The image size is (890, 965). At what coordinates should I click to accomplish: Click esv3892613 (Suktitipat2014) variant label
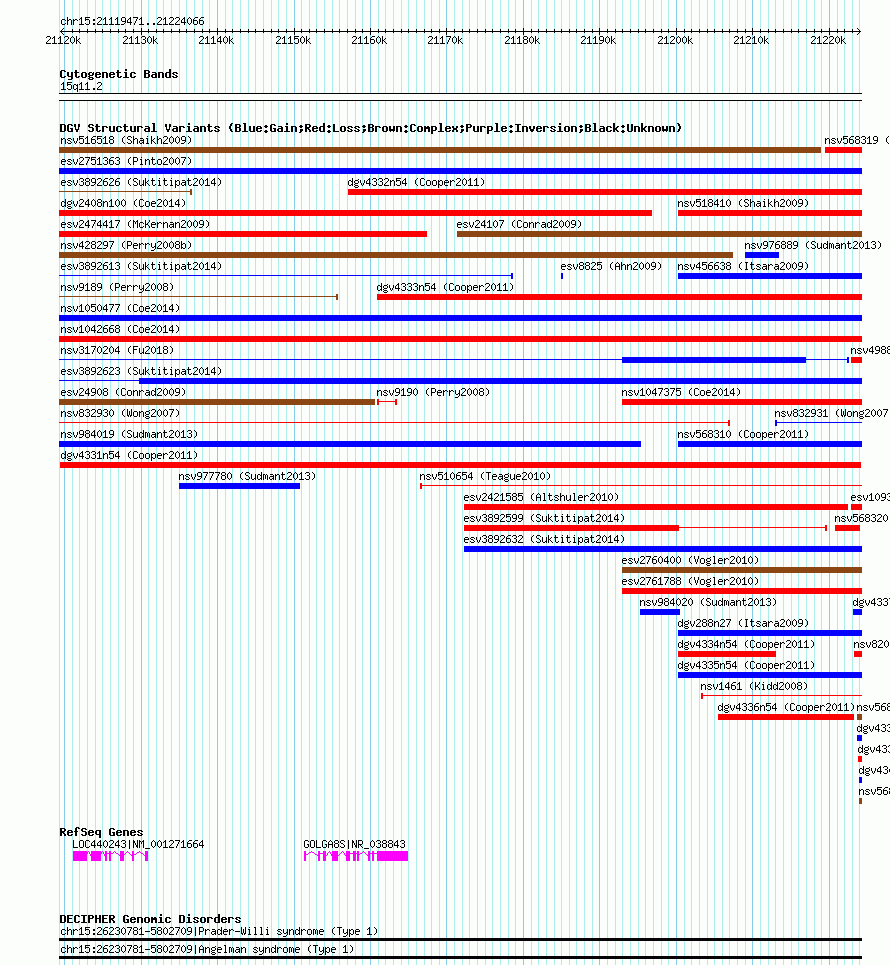pyautogui.click(x=141, y=266)
